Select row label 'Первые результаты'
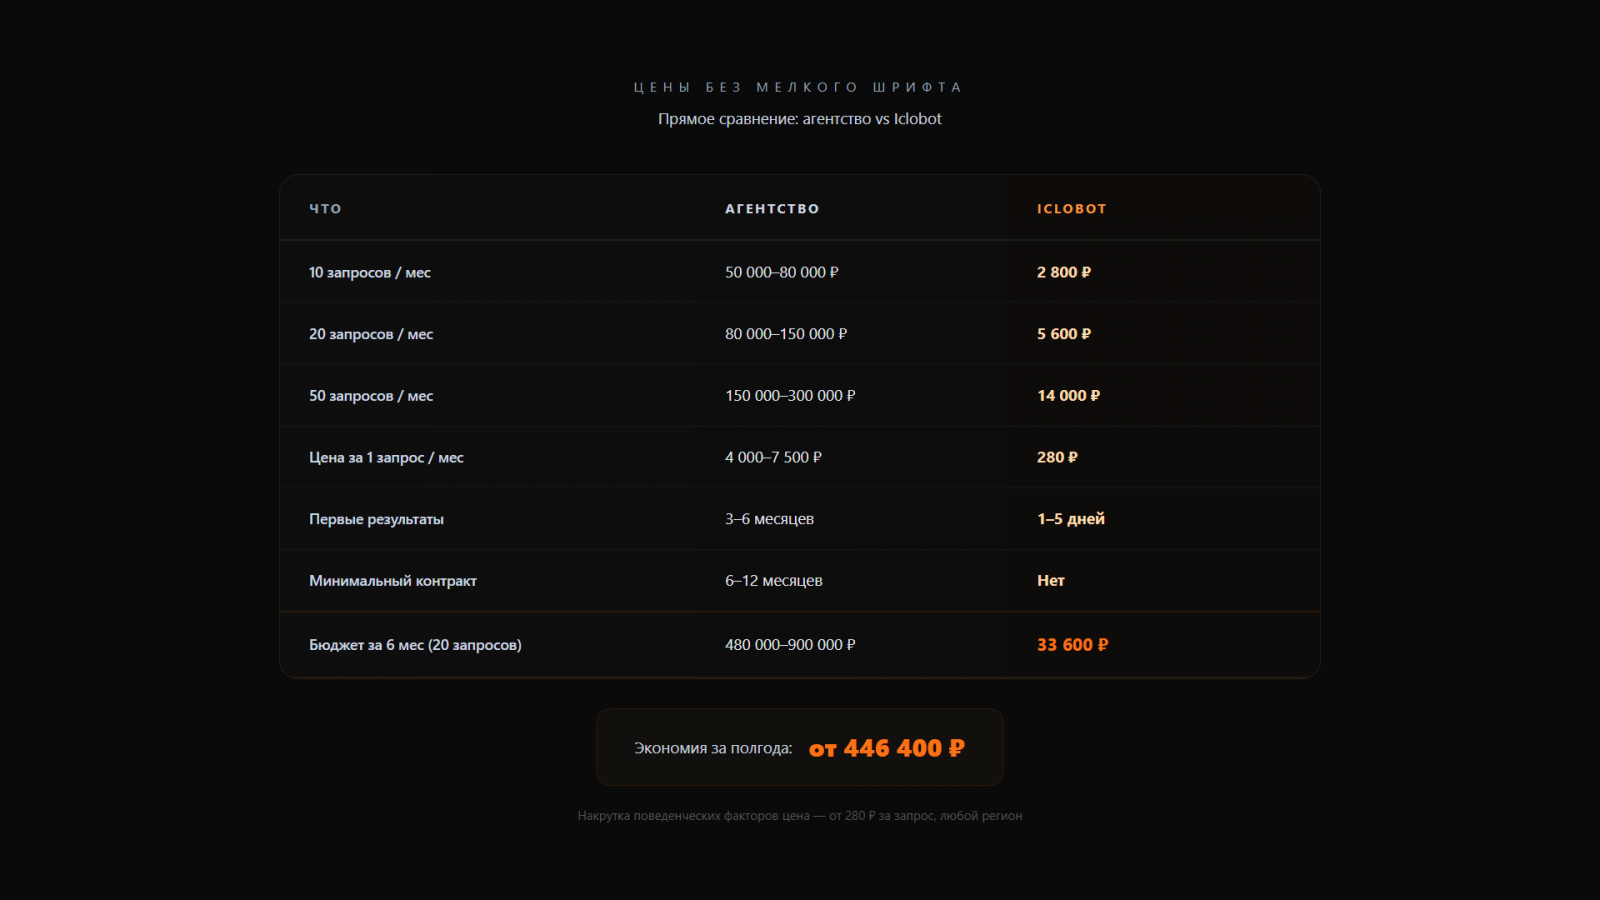The height and width of the screenshot is (900, 1600). click(x=376, y=520)
